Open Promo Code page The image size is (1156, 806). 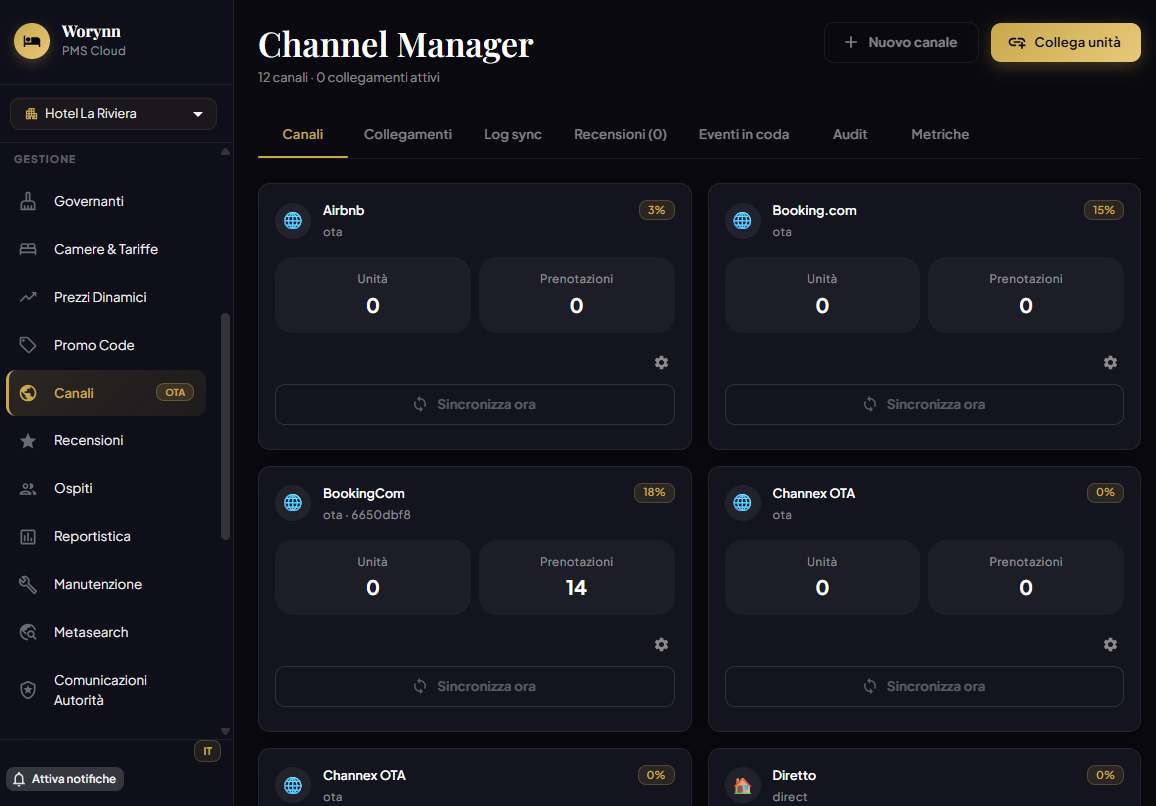click(x=107, y=345)
